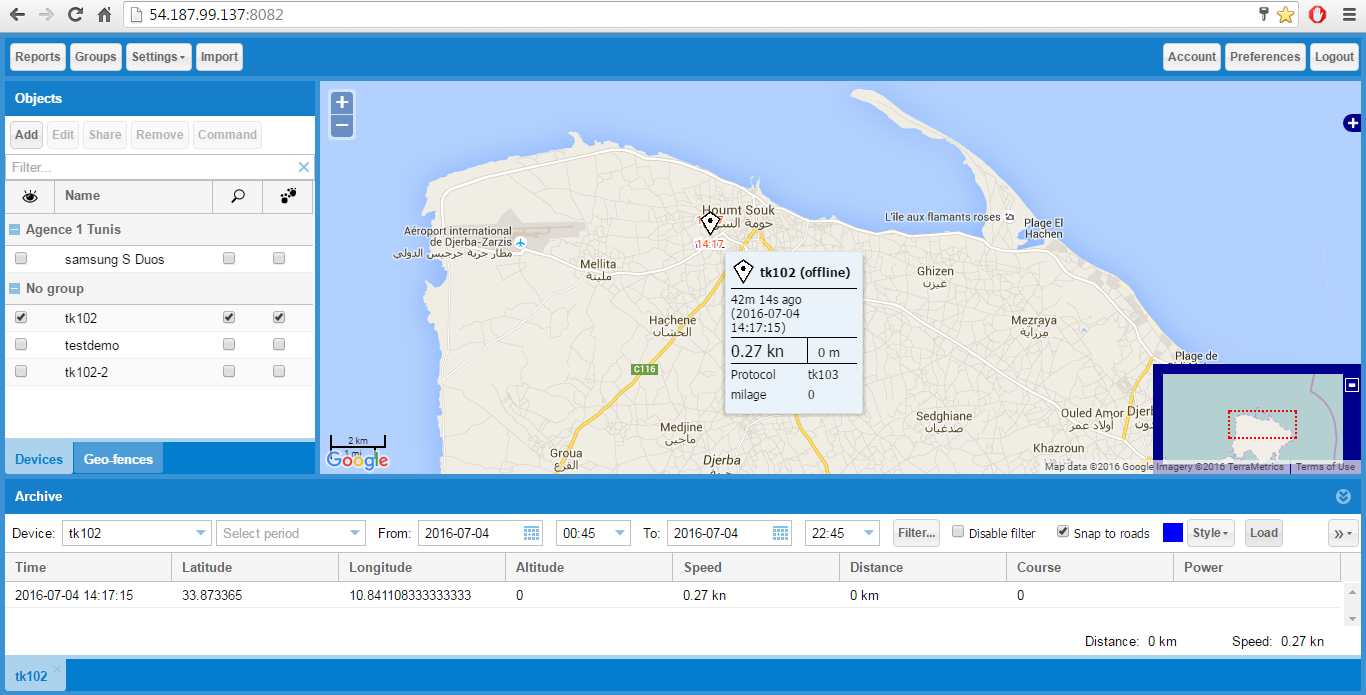
Task: Switch to the Devices tab
Action: pos(39,459)
